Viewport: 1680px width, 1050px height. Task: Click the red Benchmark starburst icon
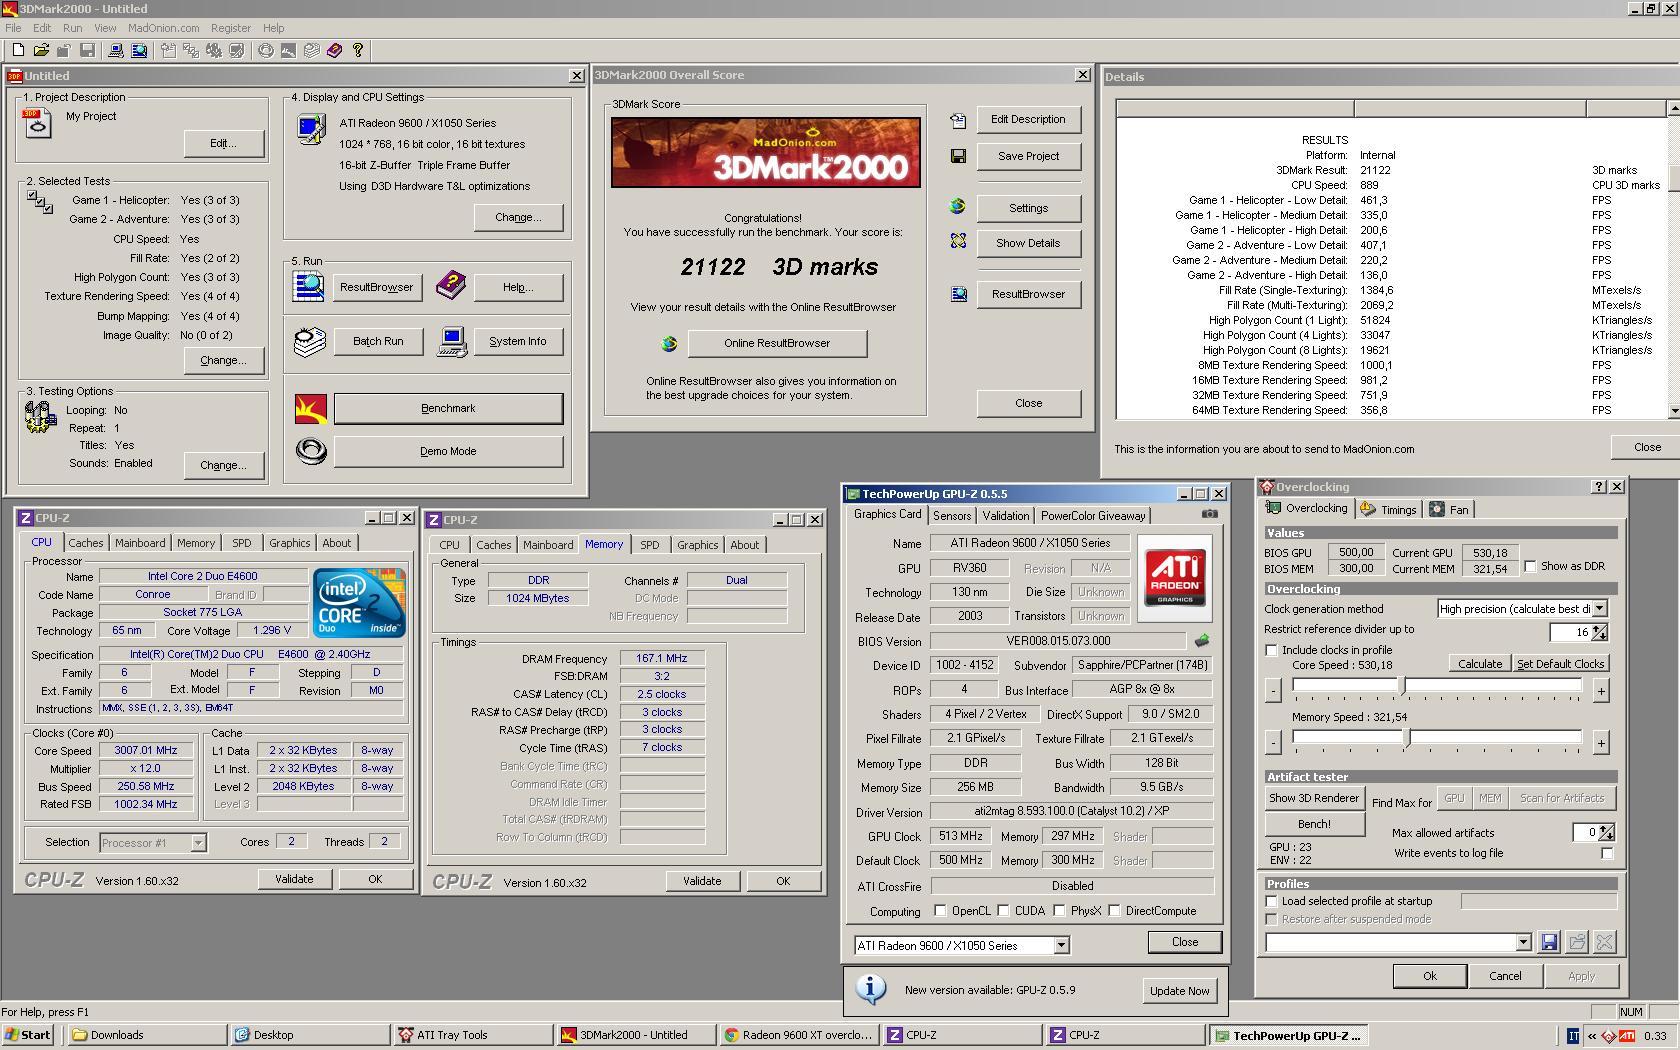[310, 408]
